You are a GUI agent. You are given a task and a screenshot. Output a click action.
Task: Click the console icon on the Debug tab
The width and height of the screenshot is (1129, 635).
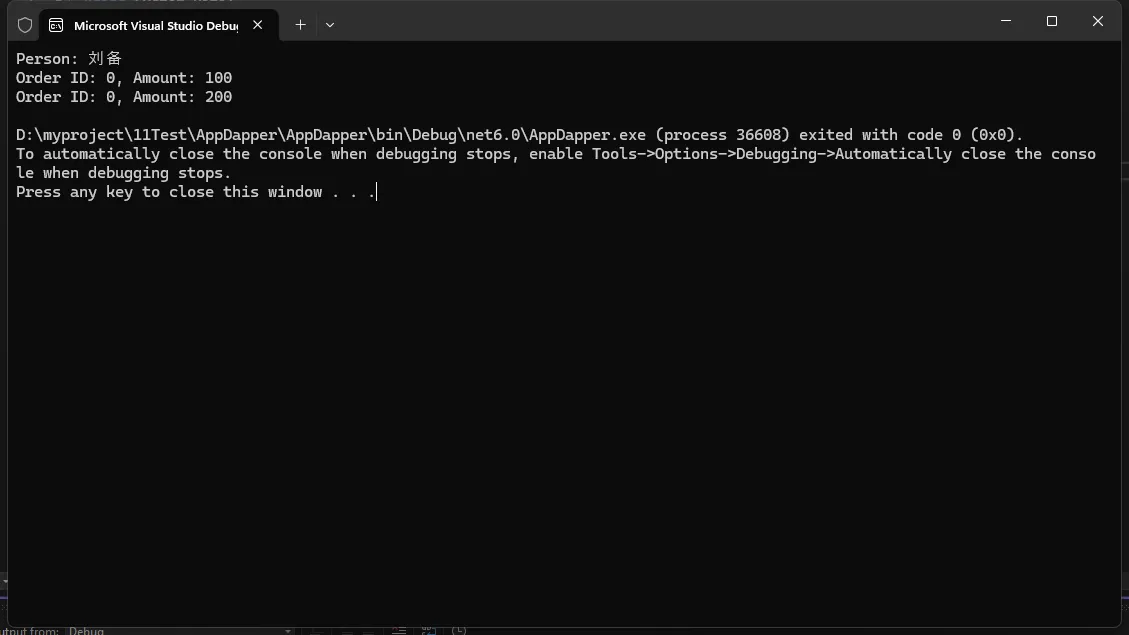[x=57, y=25]
